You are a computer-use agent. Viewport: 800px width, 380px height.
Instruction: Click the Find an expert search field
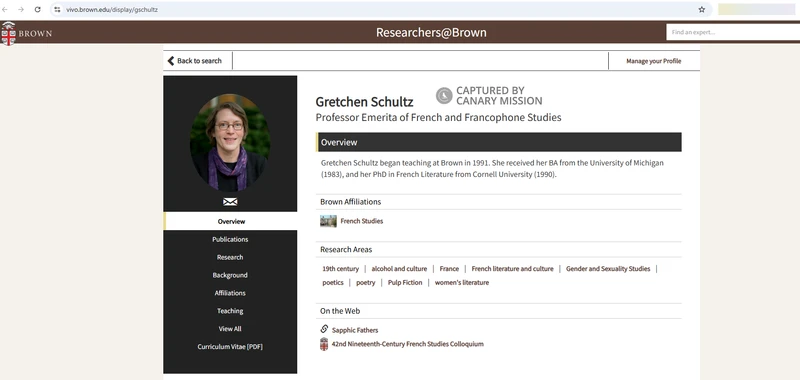pos(733,32)
